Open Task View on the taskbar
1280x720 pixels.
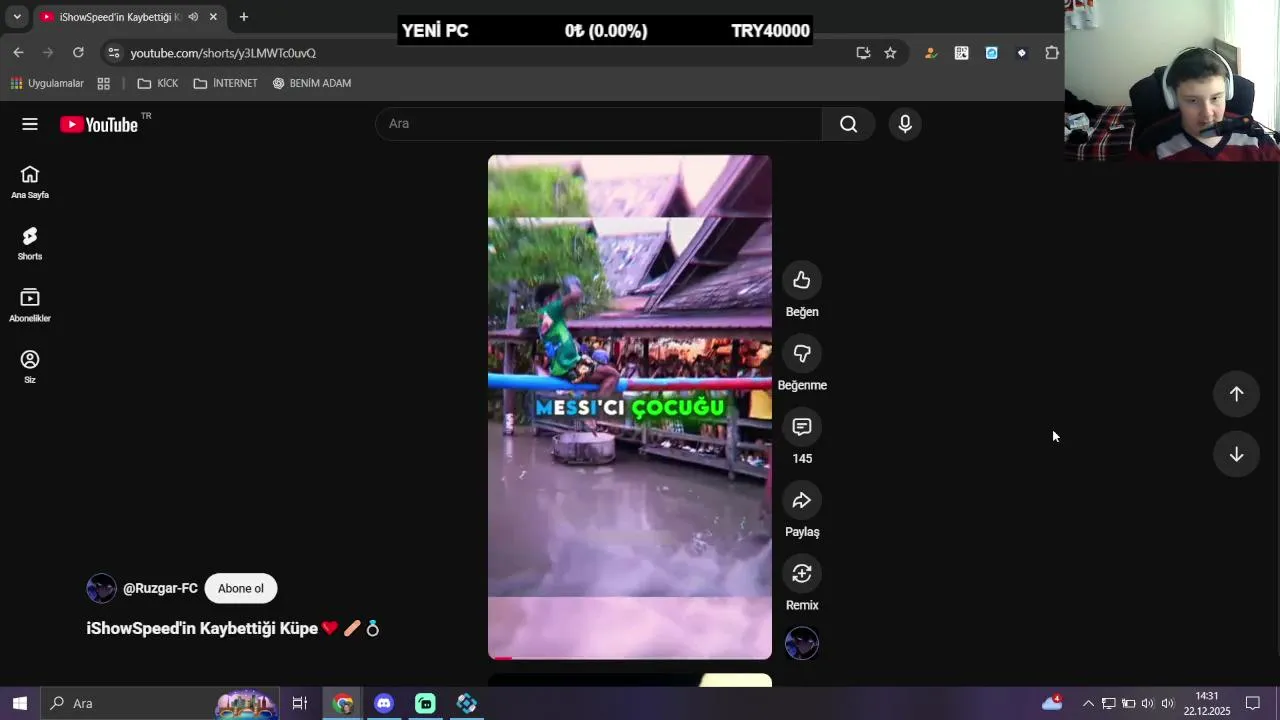click(299, 703)
